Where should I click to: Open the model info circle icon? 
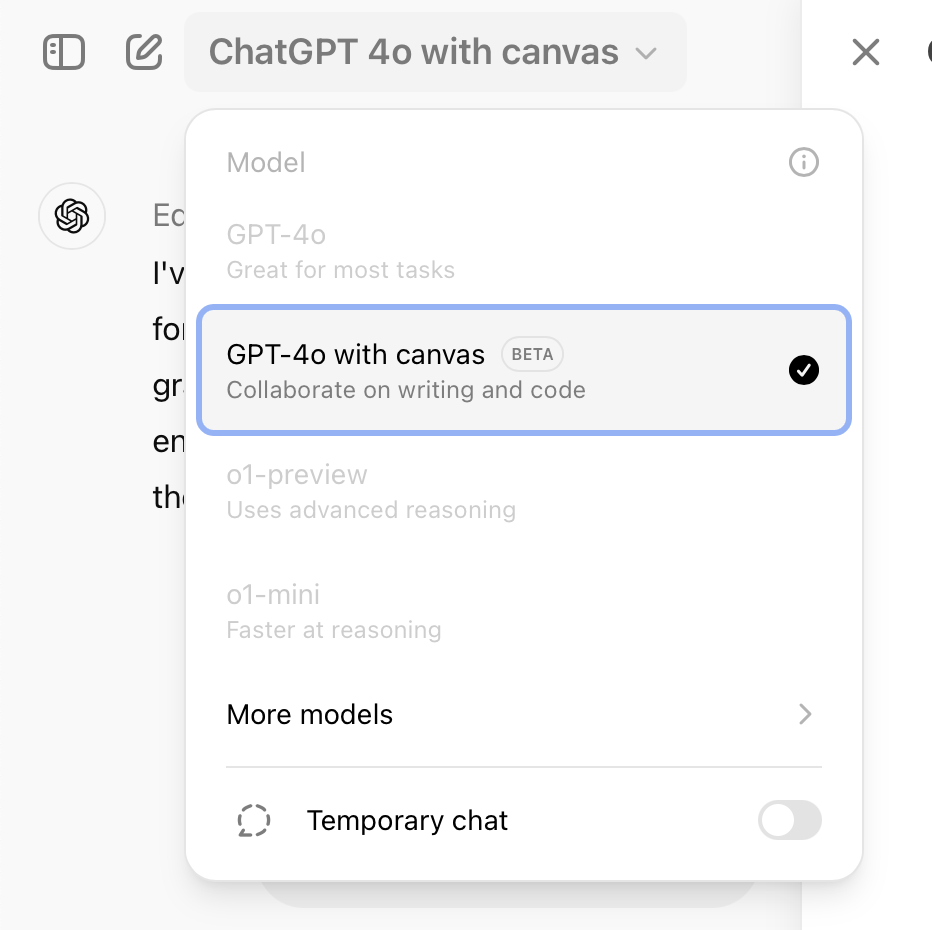pyautogui.click(x=804, y=162)
